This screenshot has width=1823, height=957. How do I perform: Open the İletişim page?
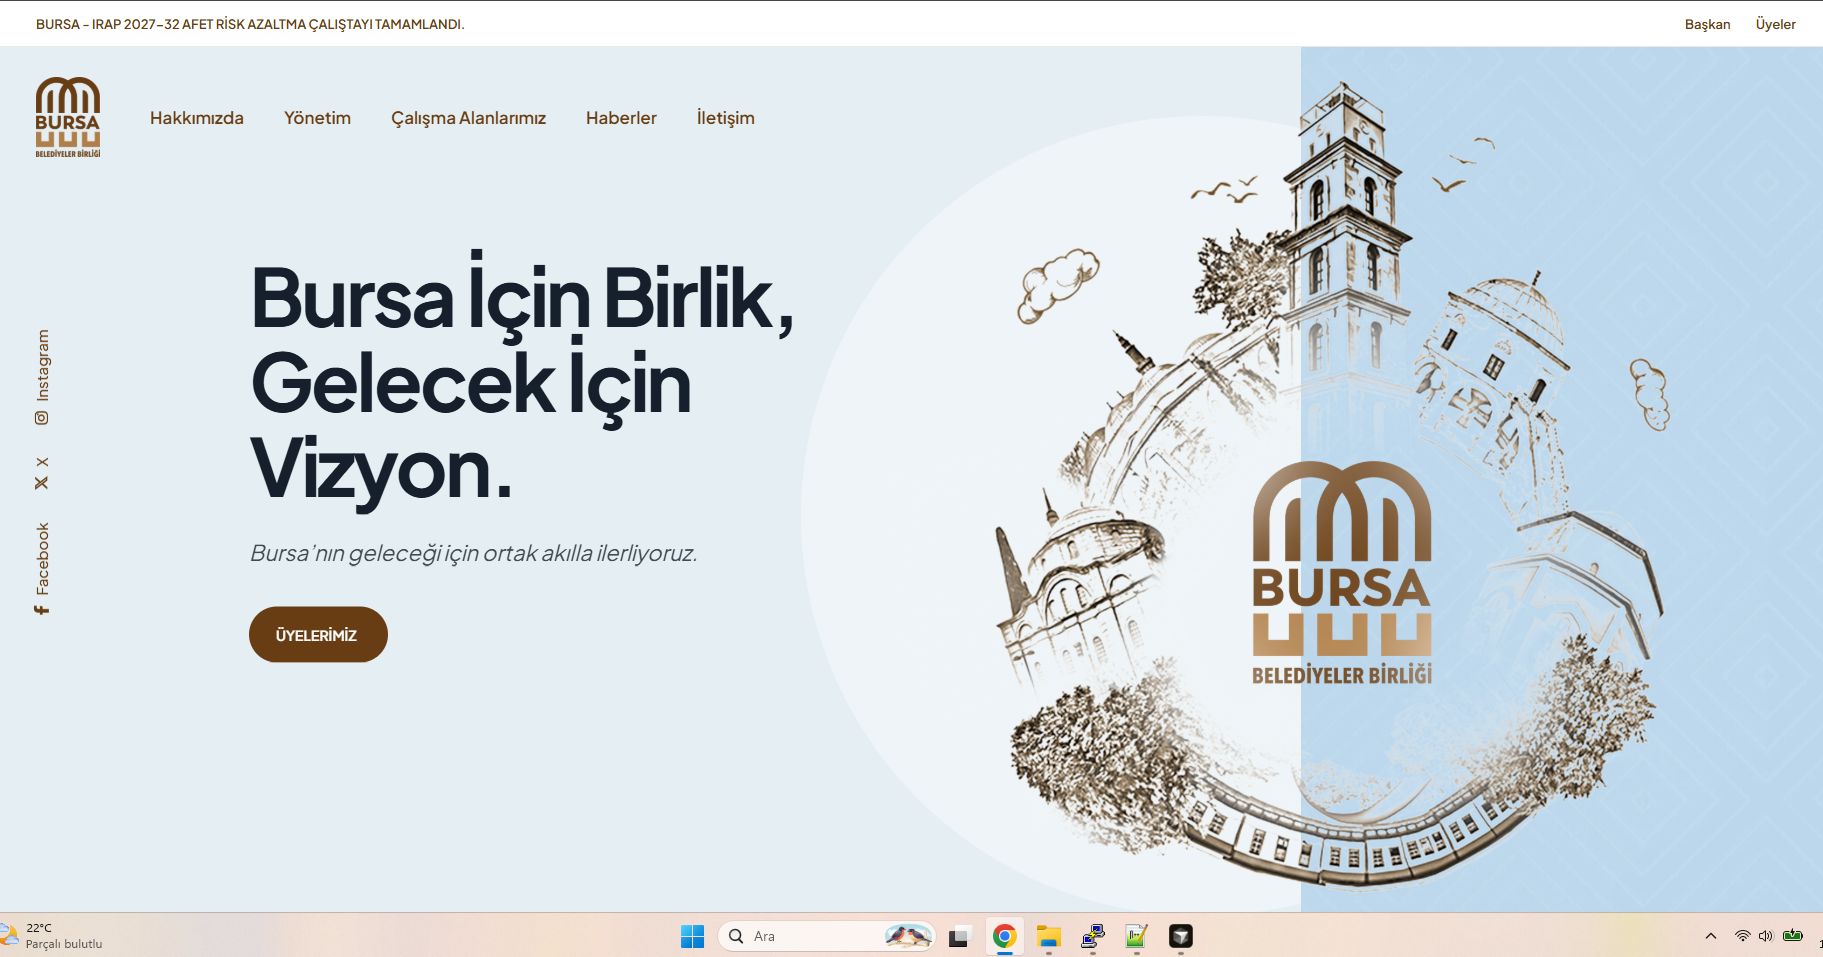click(x=726, y=118)
